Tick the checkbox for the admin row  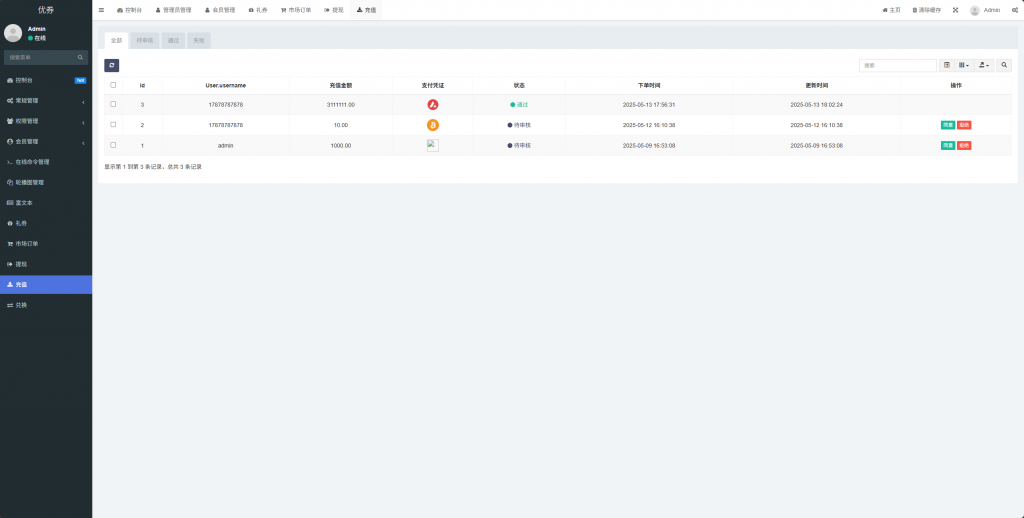[113, 145]
